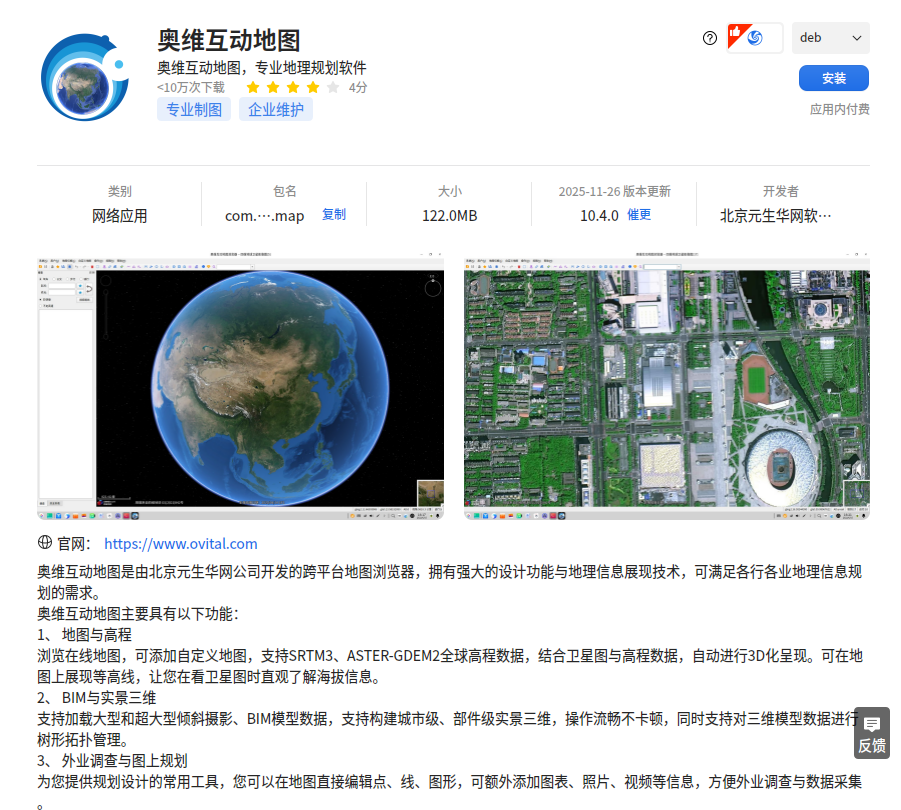The height and width of the screenshot is (810, 901).
Task: Click the help question mark icon
Action: [710, 38]
